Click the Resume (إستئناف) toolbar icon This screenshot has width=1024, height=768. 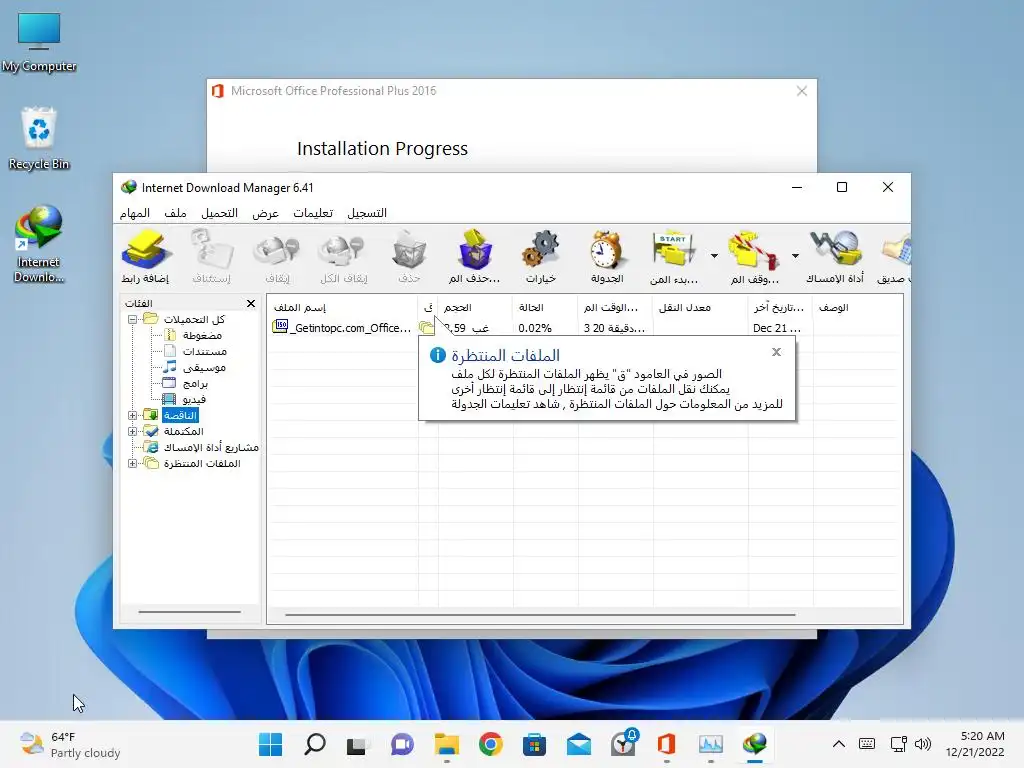coord(212,257)
